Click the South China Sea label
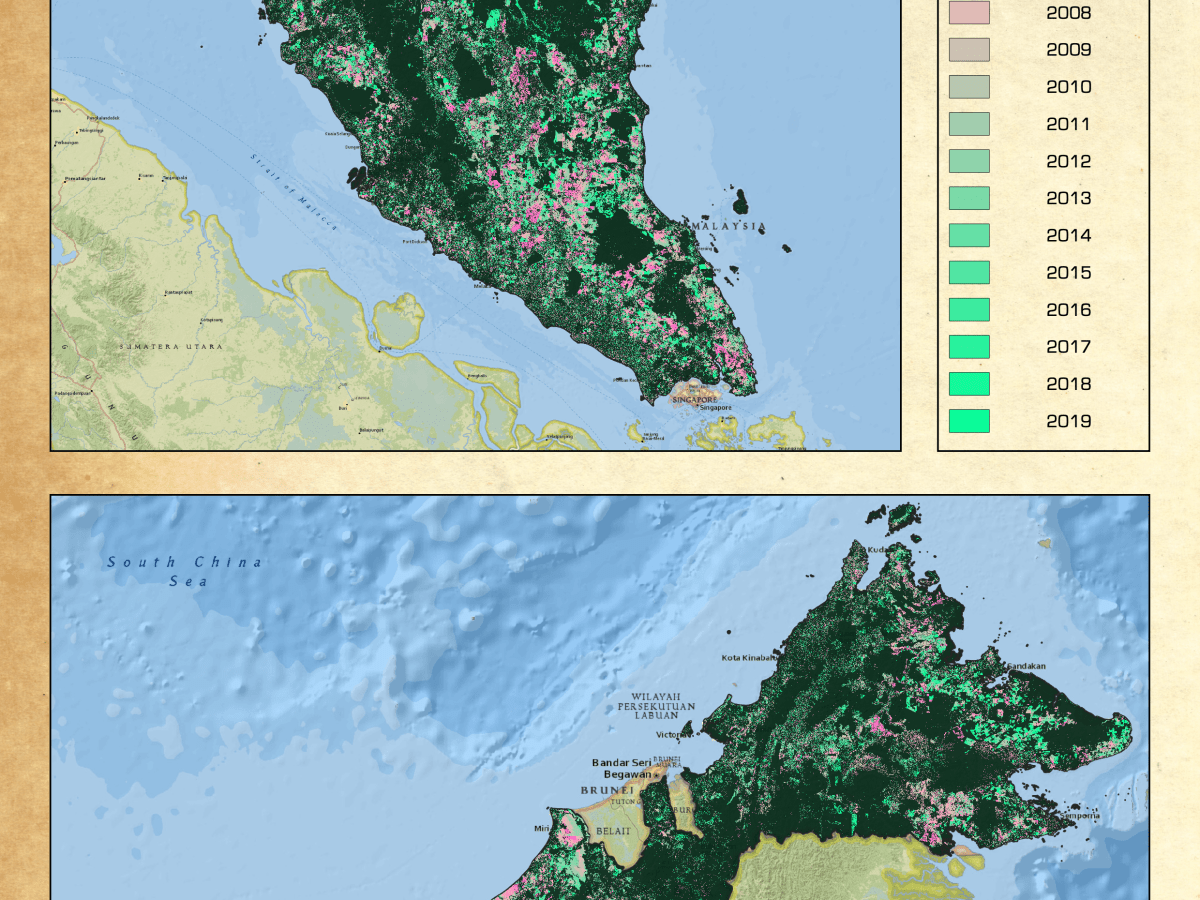This screenshot has height=900, width=1200. (186, 571)
